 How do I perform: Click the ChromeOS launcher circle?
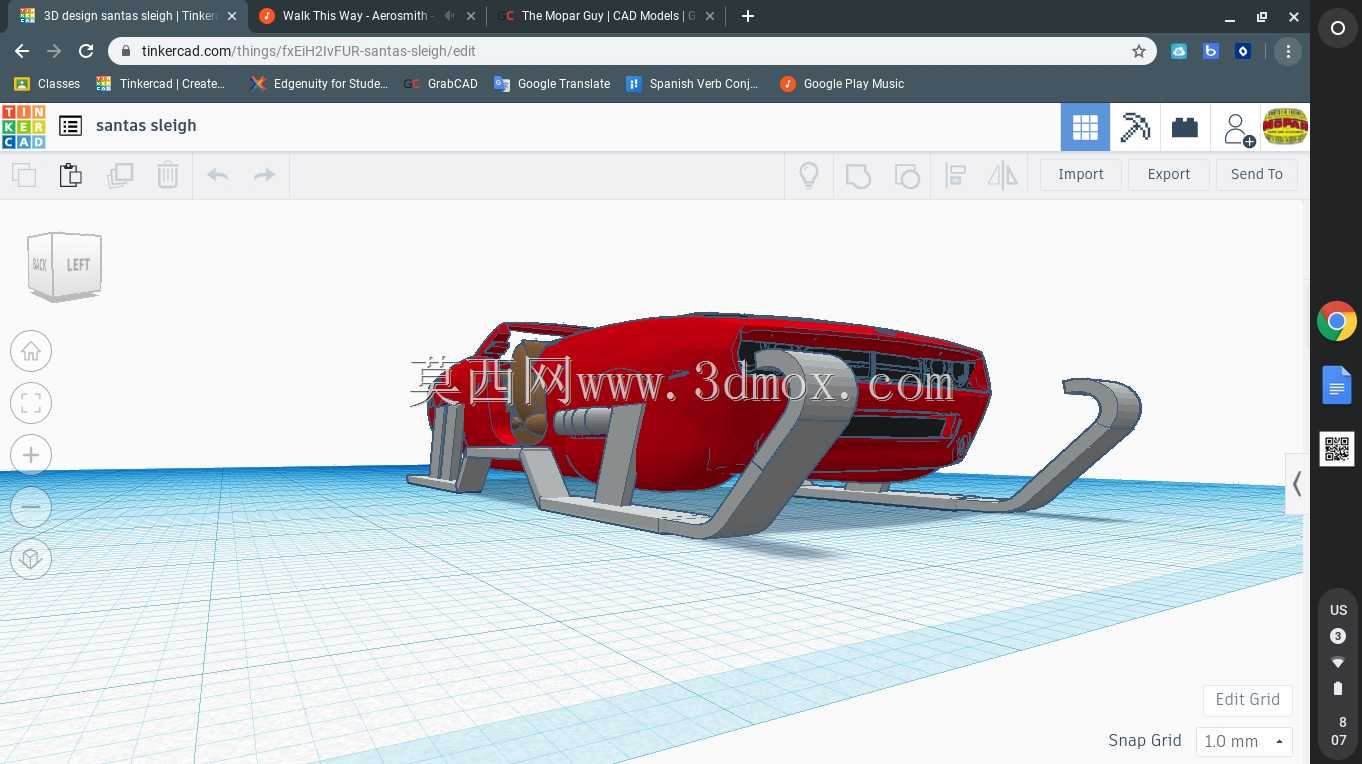1338,29
